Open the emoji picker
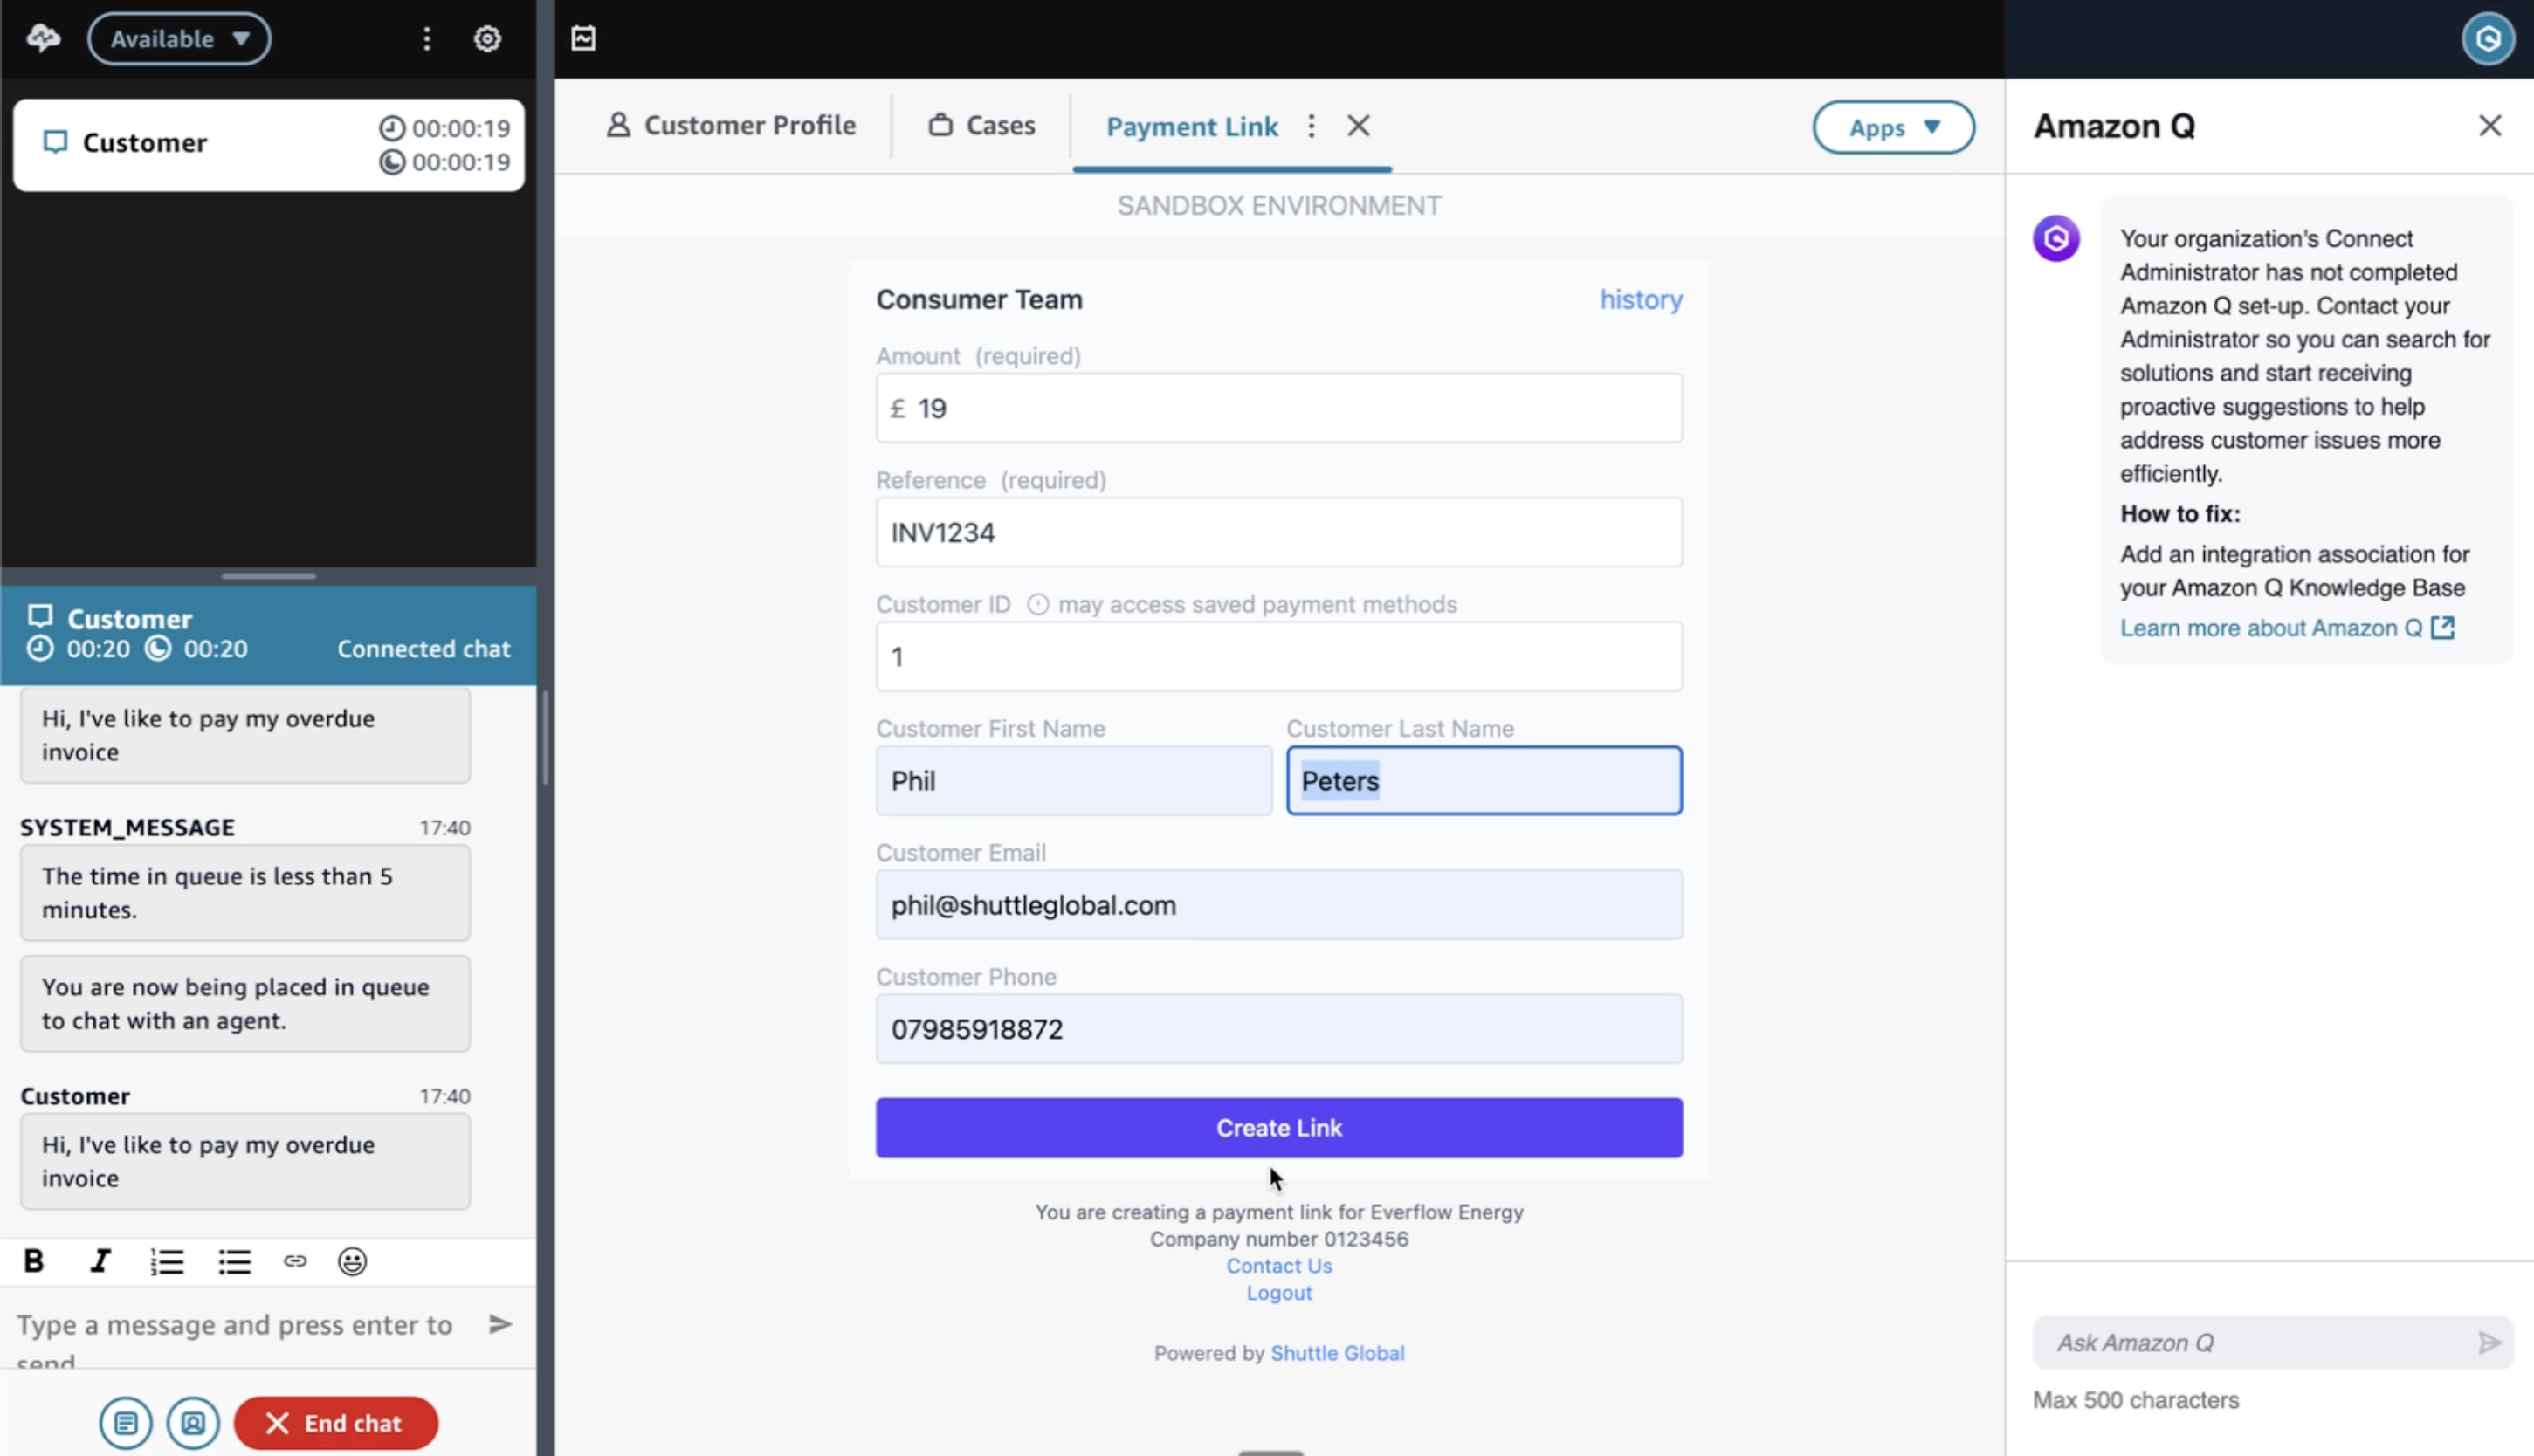The image size is (2534, 1456). pos(352,1261)
